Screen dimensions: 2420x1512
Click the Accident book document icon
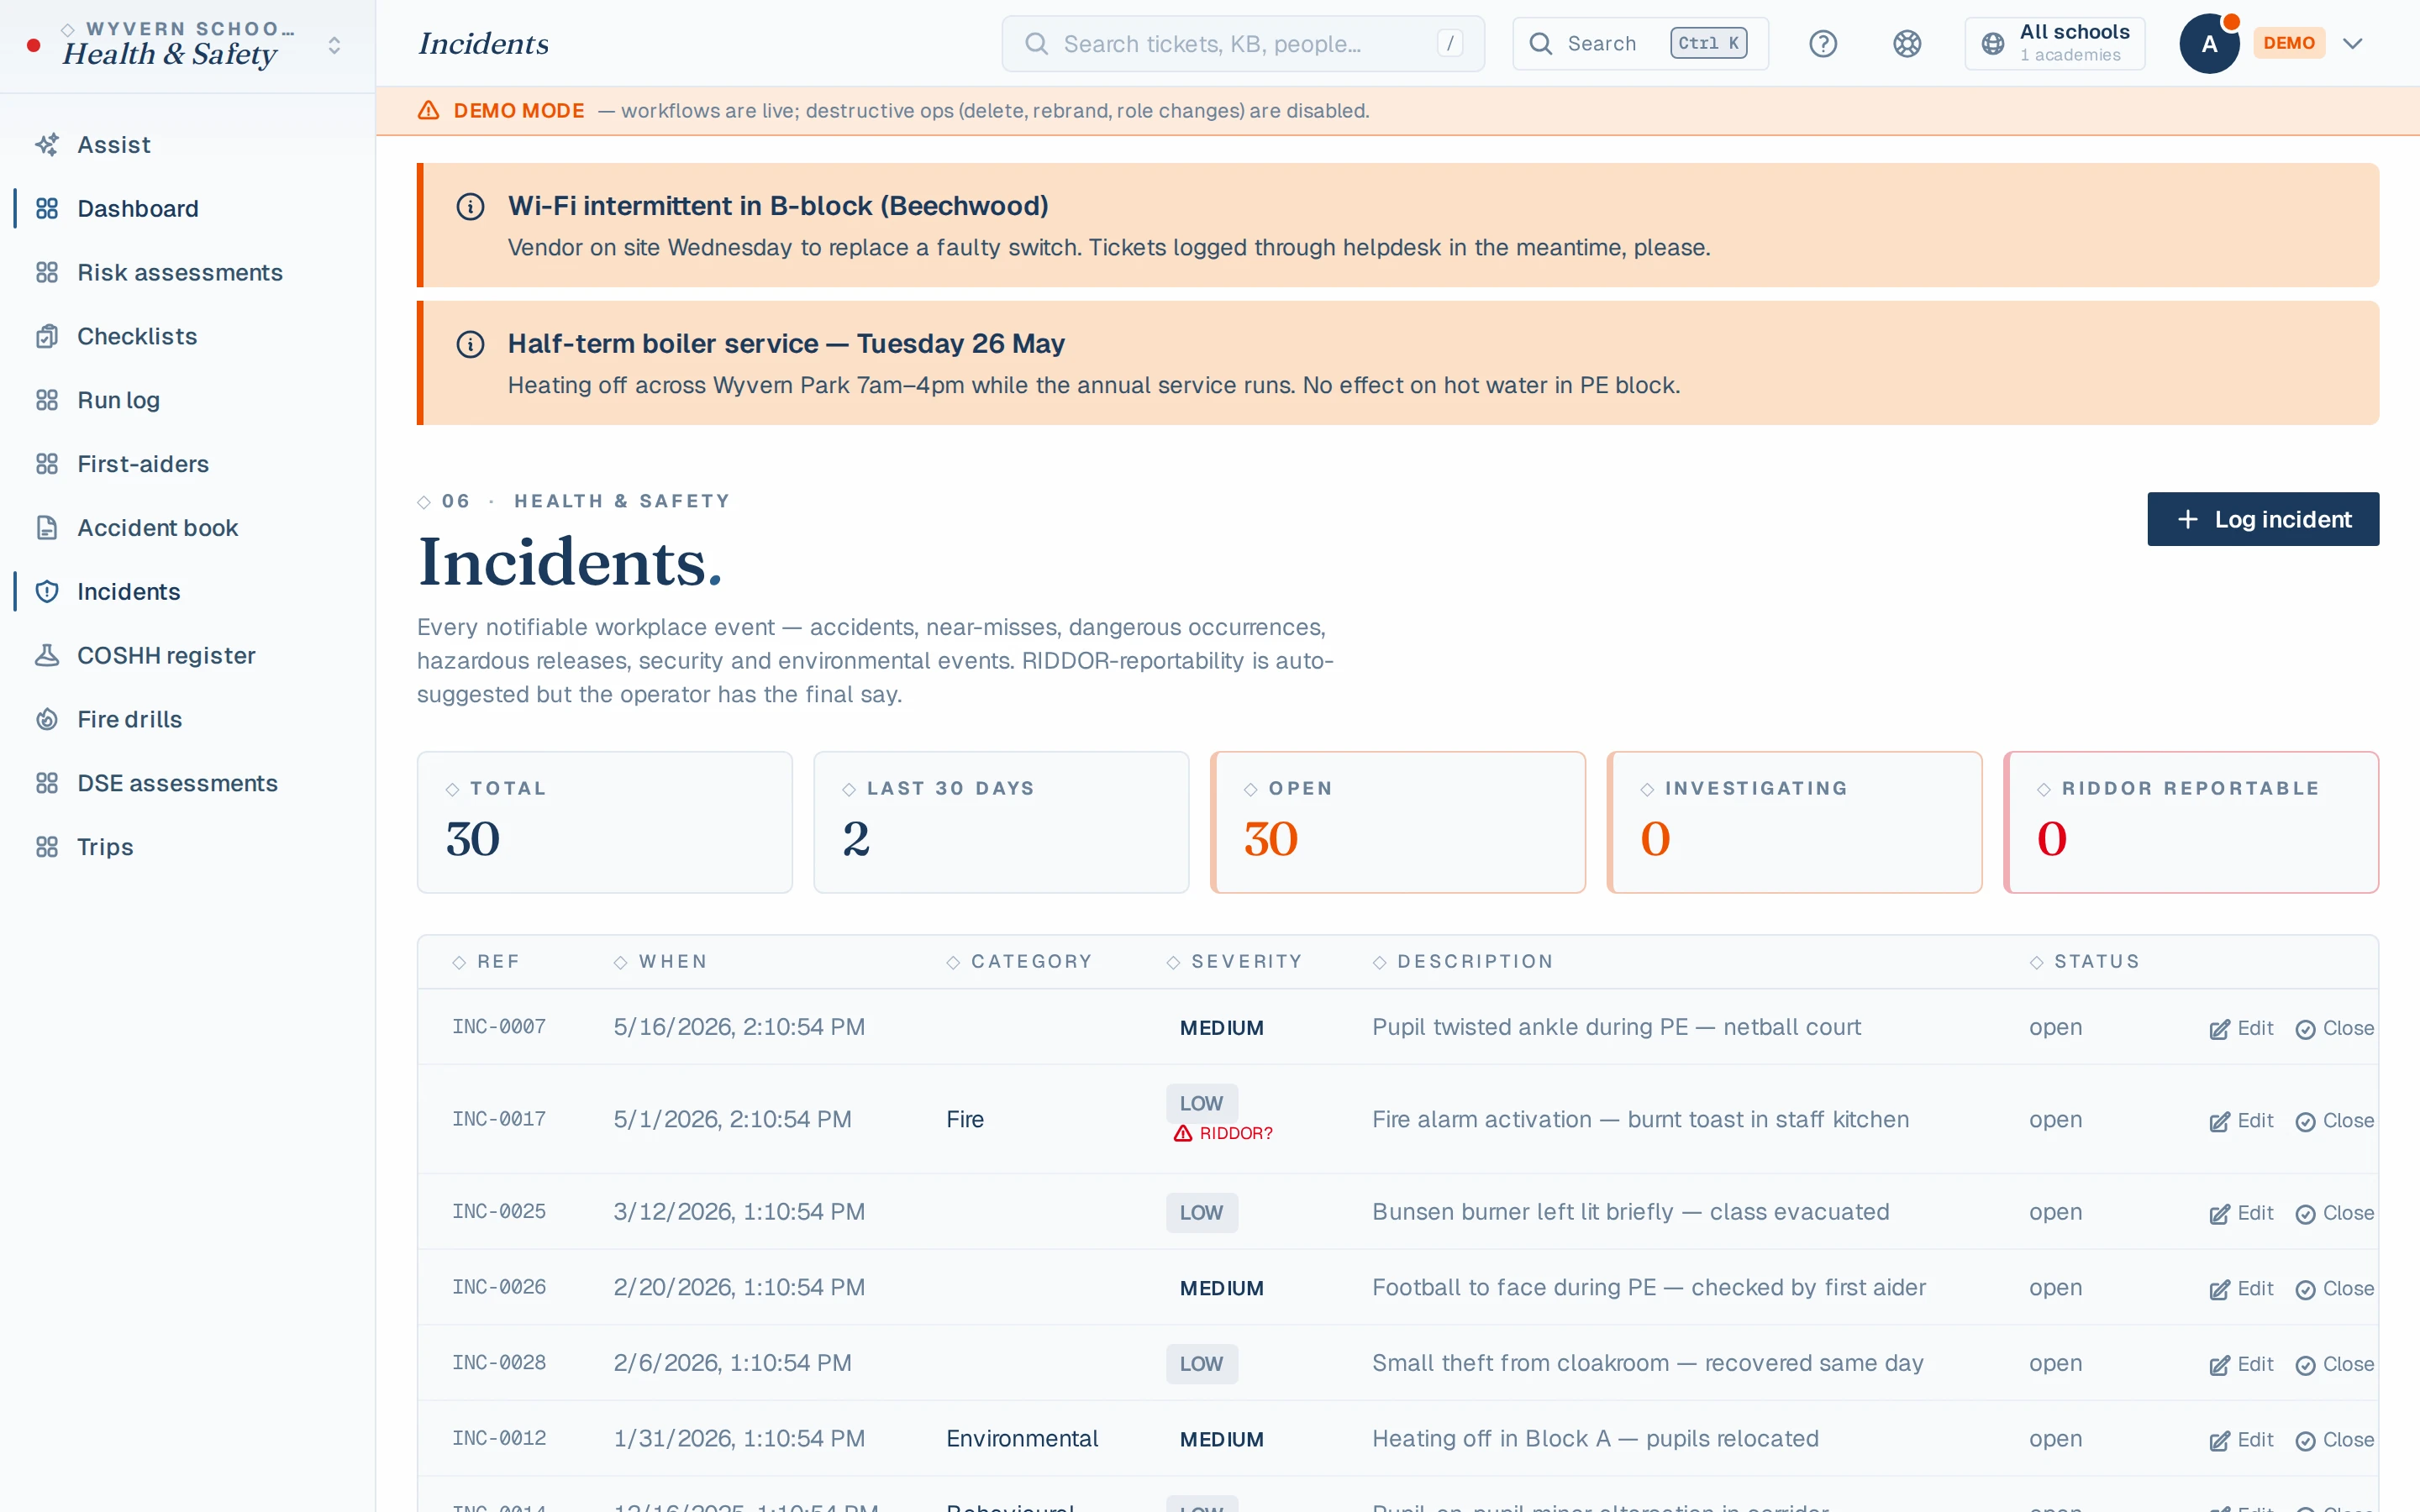coord(47,528)
